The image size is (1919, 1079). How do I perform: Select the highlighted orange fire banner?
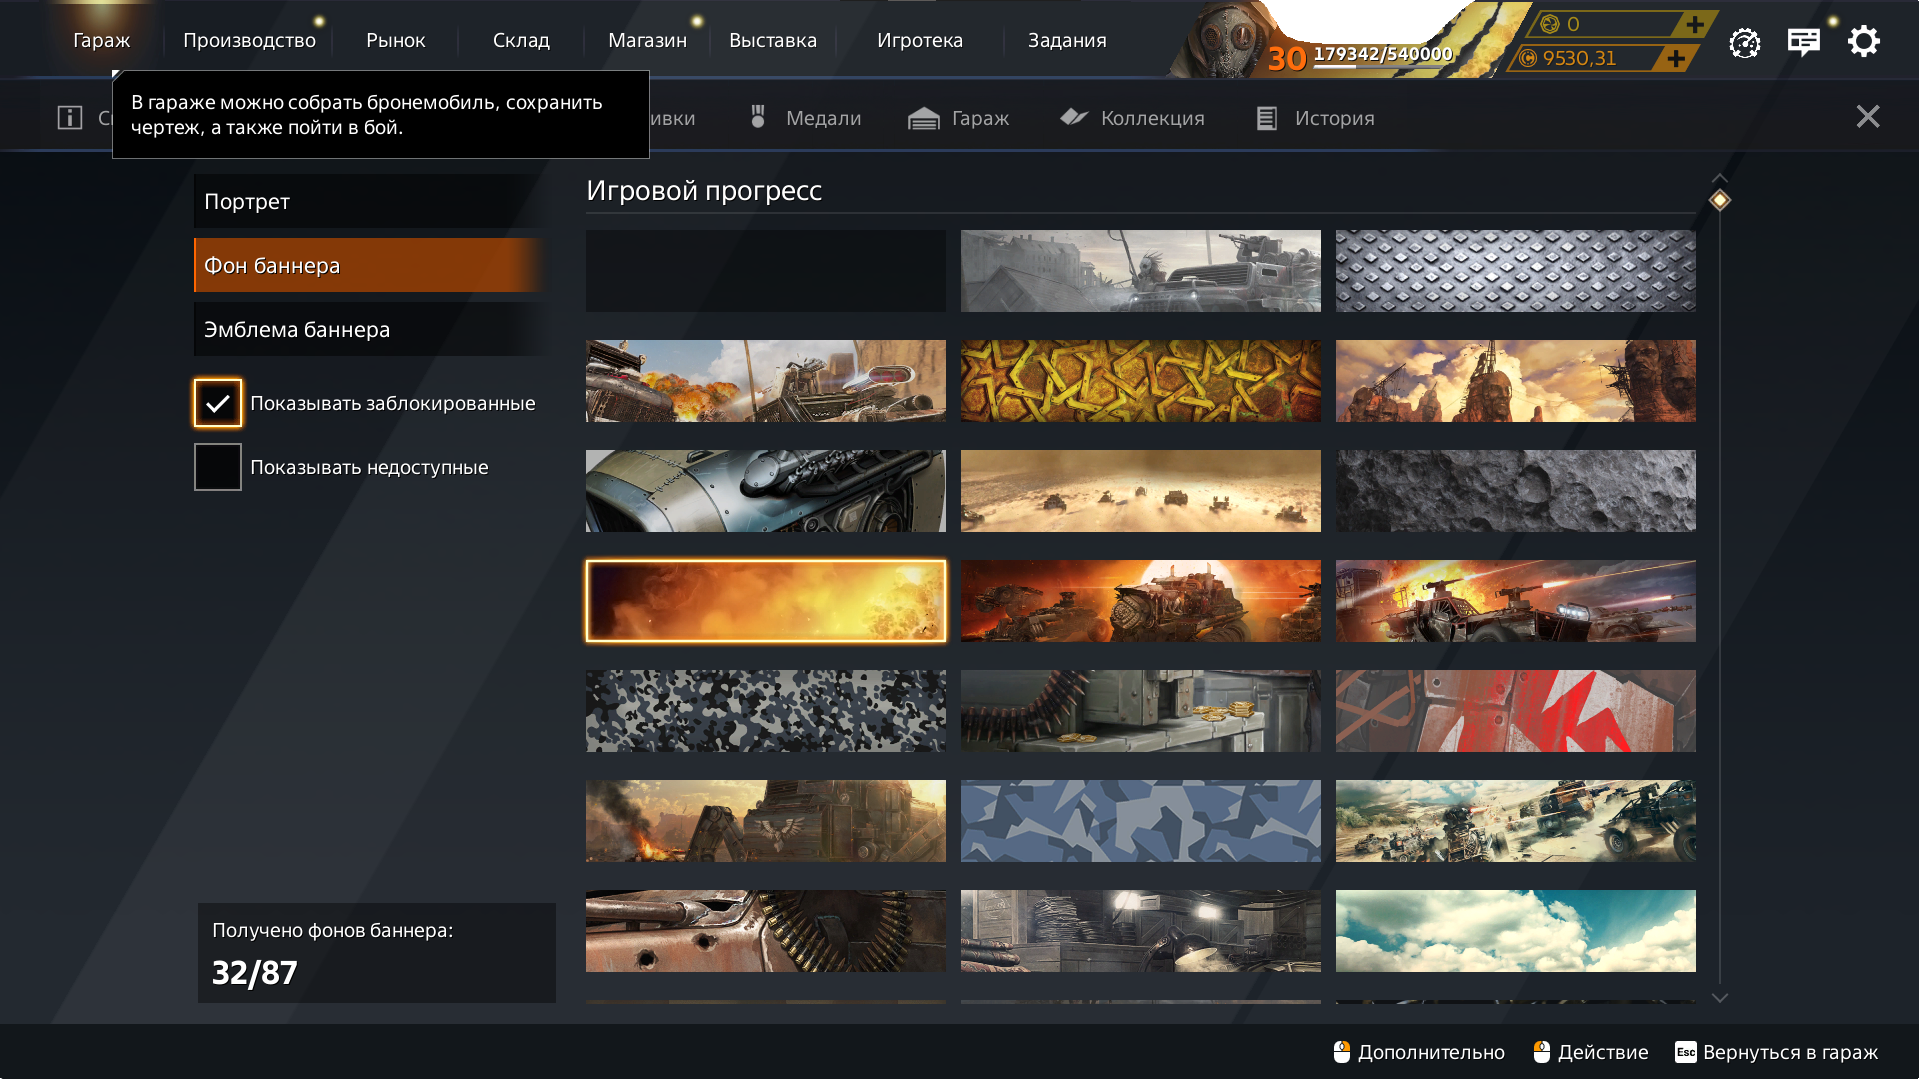click(x=766, y=601)
